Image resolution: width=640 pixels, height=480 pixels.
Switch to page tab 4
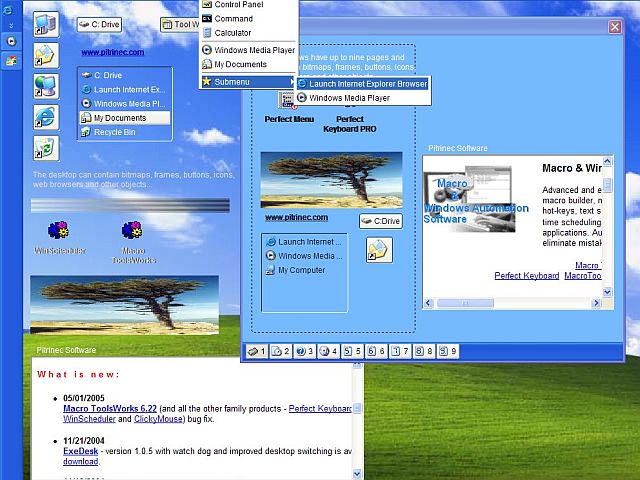coord(328,351)
